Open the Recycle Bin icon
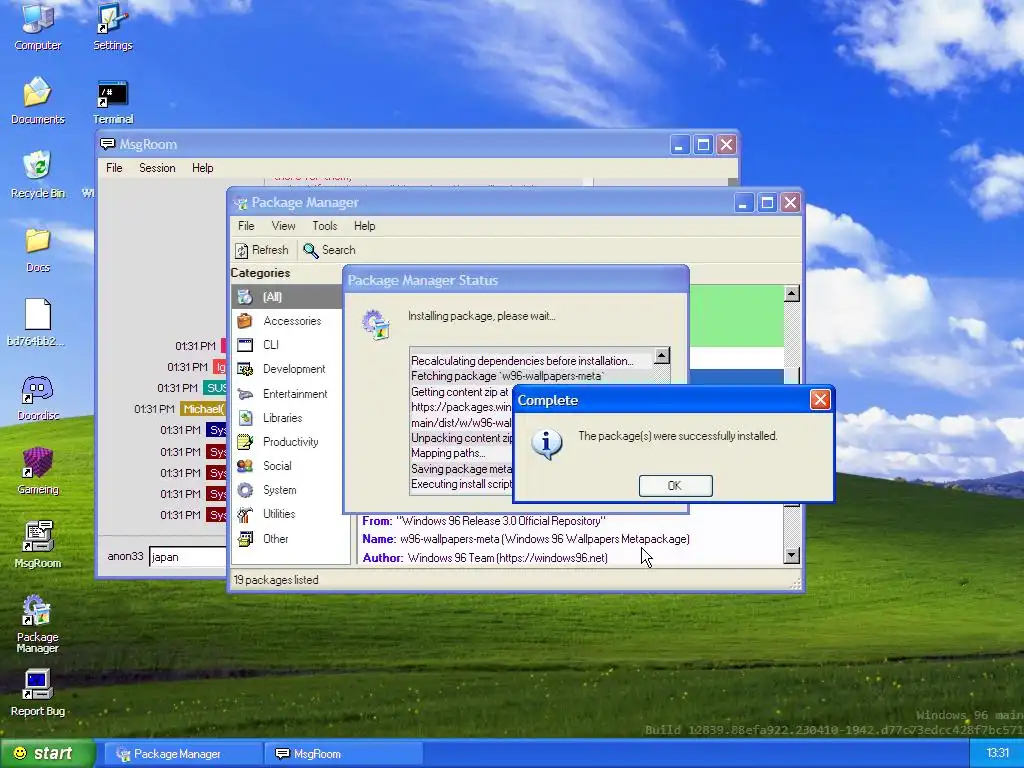 click(38, 174)
